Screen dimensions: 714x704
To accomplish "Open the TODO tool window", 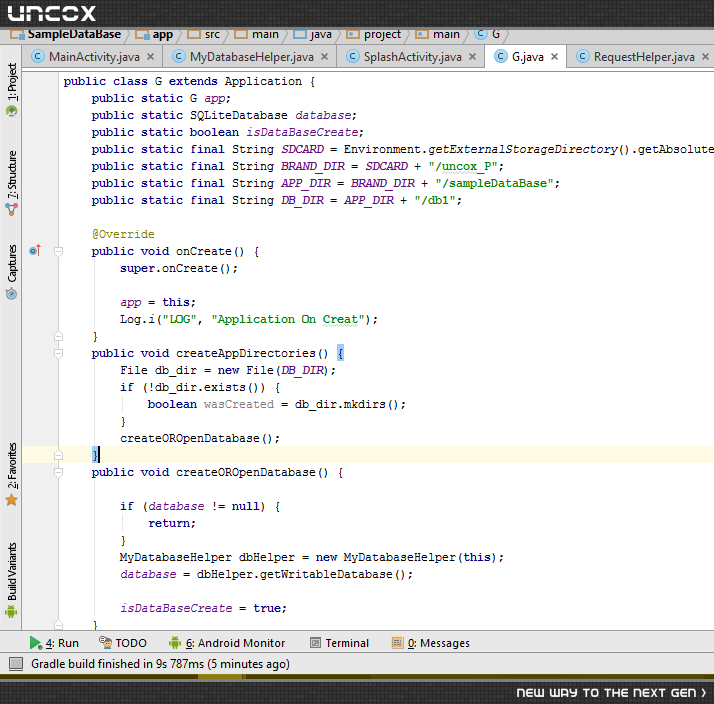I will click(x=123, y=643).
